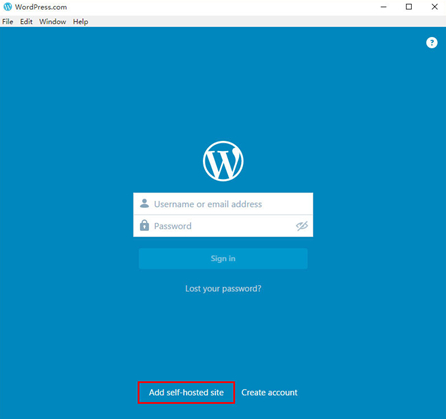Image resolution: width=446 pixels, height=419 pixels.
Task: Toggle password visibility with the eye icon
Action: coord(302,226)
